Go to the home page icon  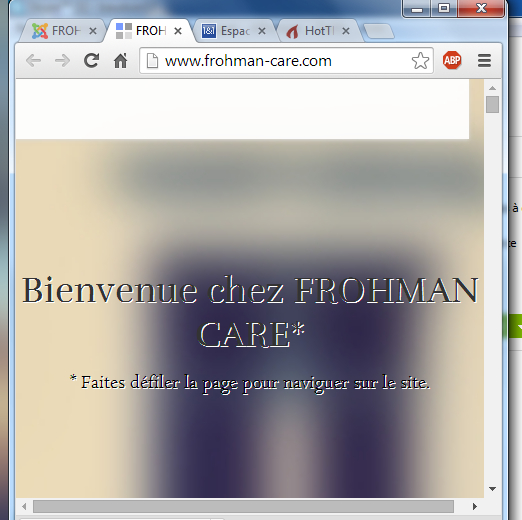[120, 61]
